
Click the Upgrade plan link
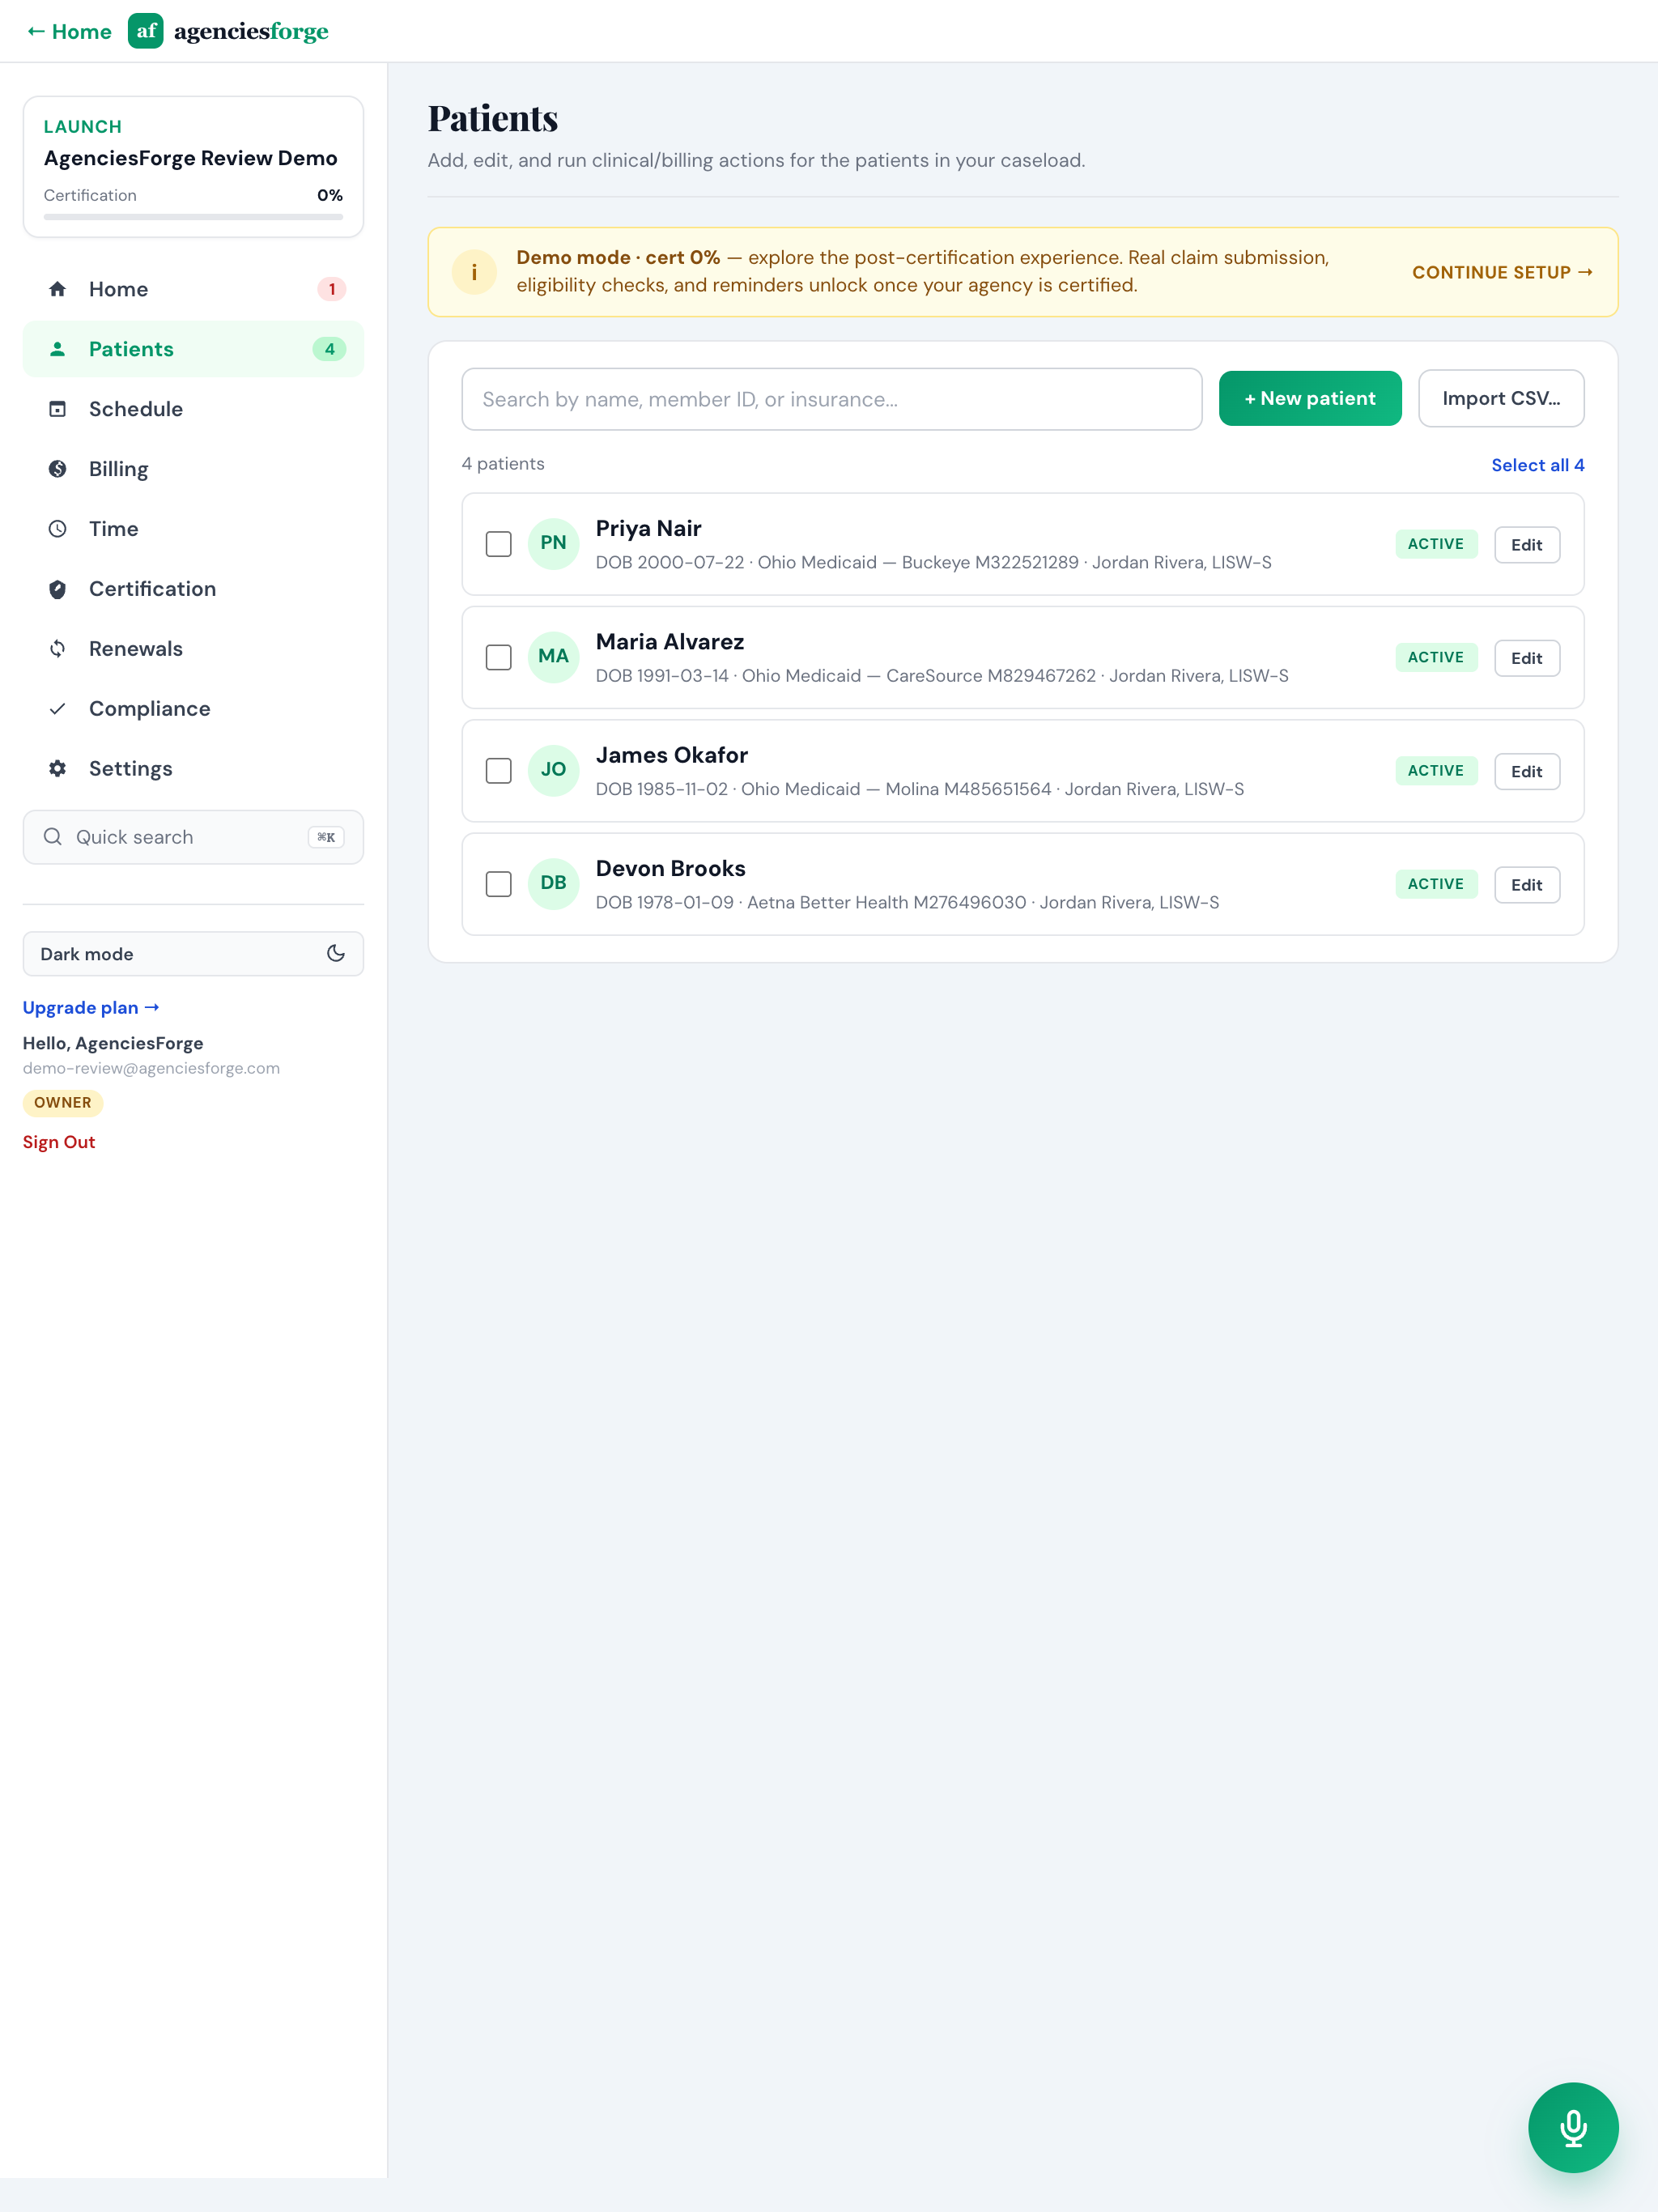91,1007
